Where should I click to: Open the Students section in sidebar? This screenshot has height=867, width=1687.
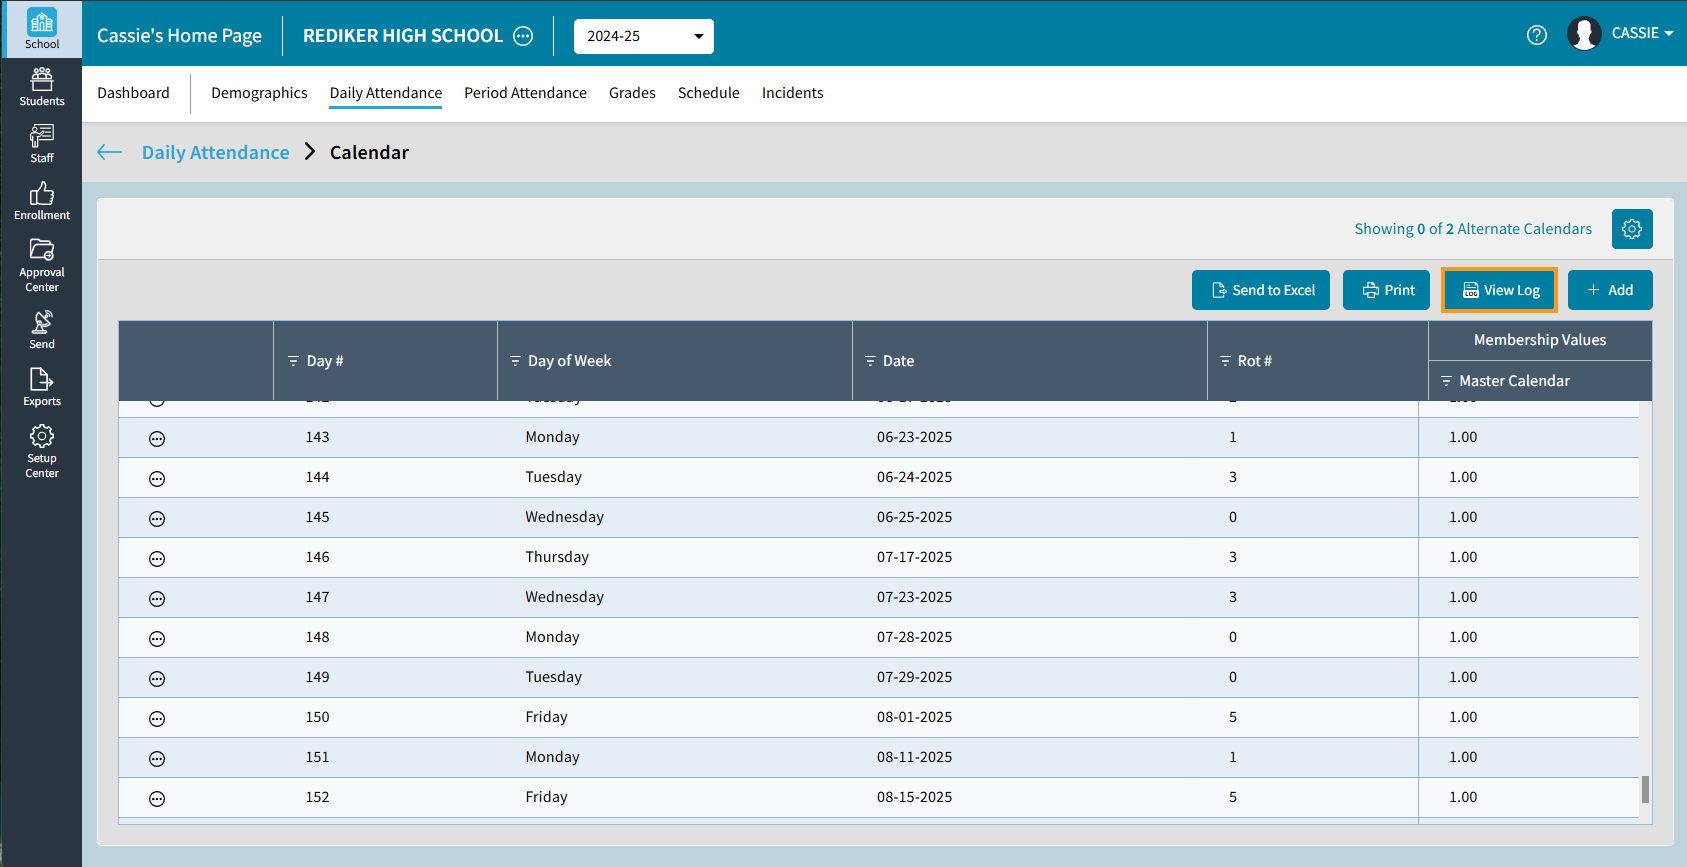click(42, 87)
